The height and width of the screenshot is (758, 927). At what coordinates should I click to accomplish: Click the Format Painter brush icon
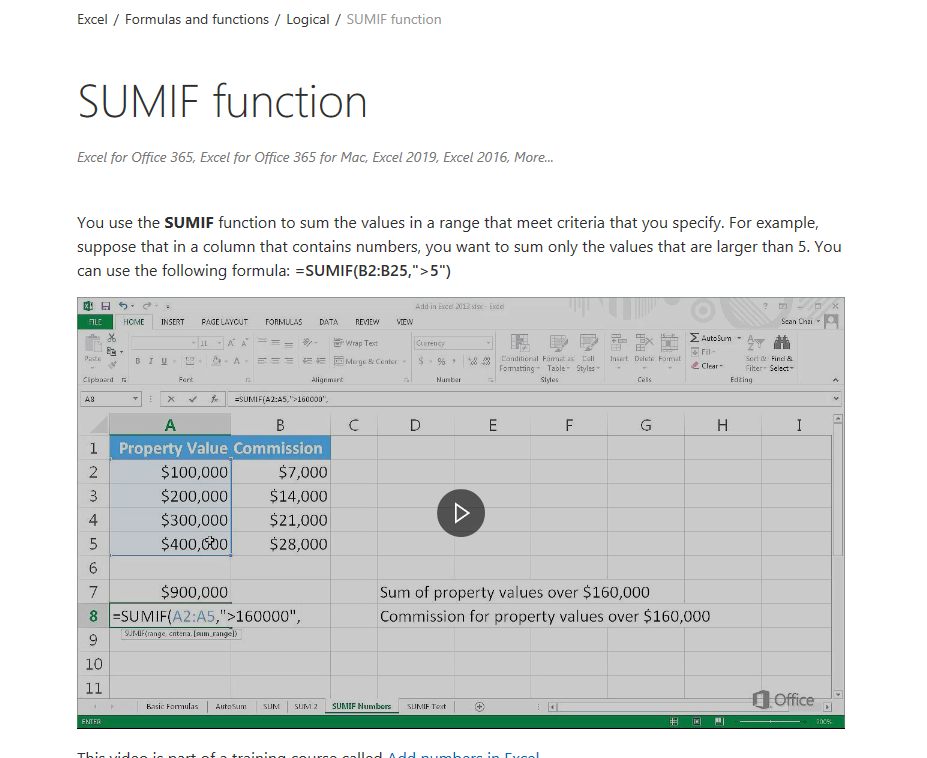(x=111, y=364)
